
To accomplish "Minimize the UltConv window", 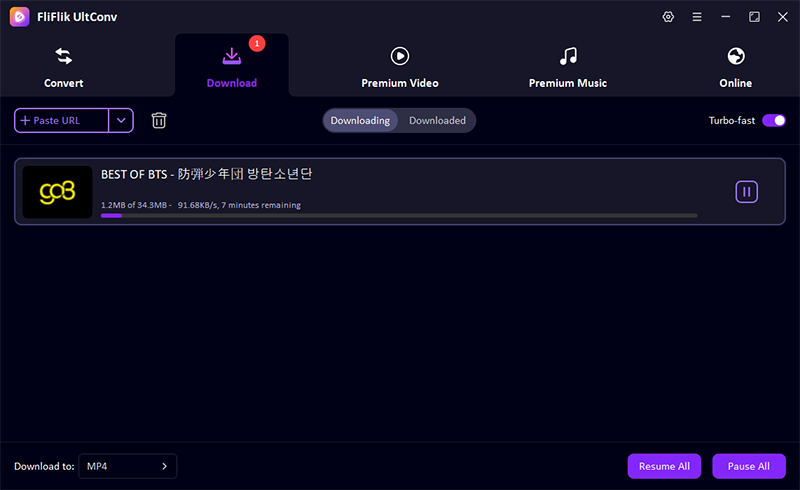I will pyautogui.click(x=725, y=17).
